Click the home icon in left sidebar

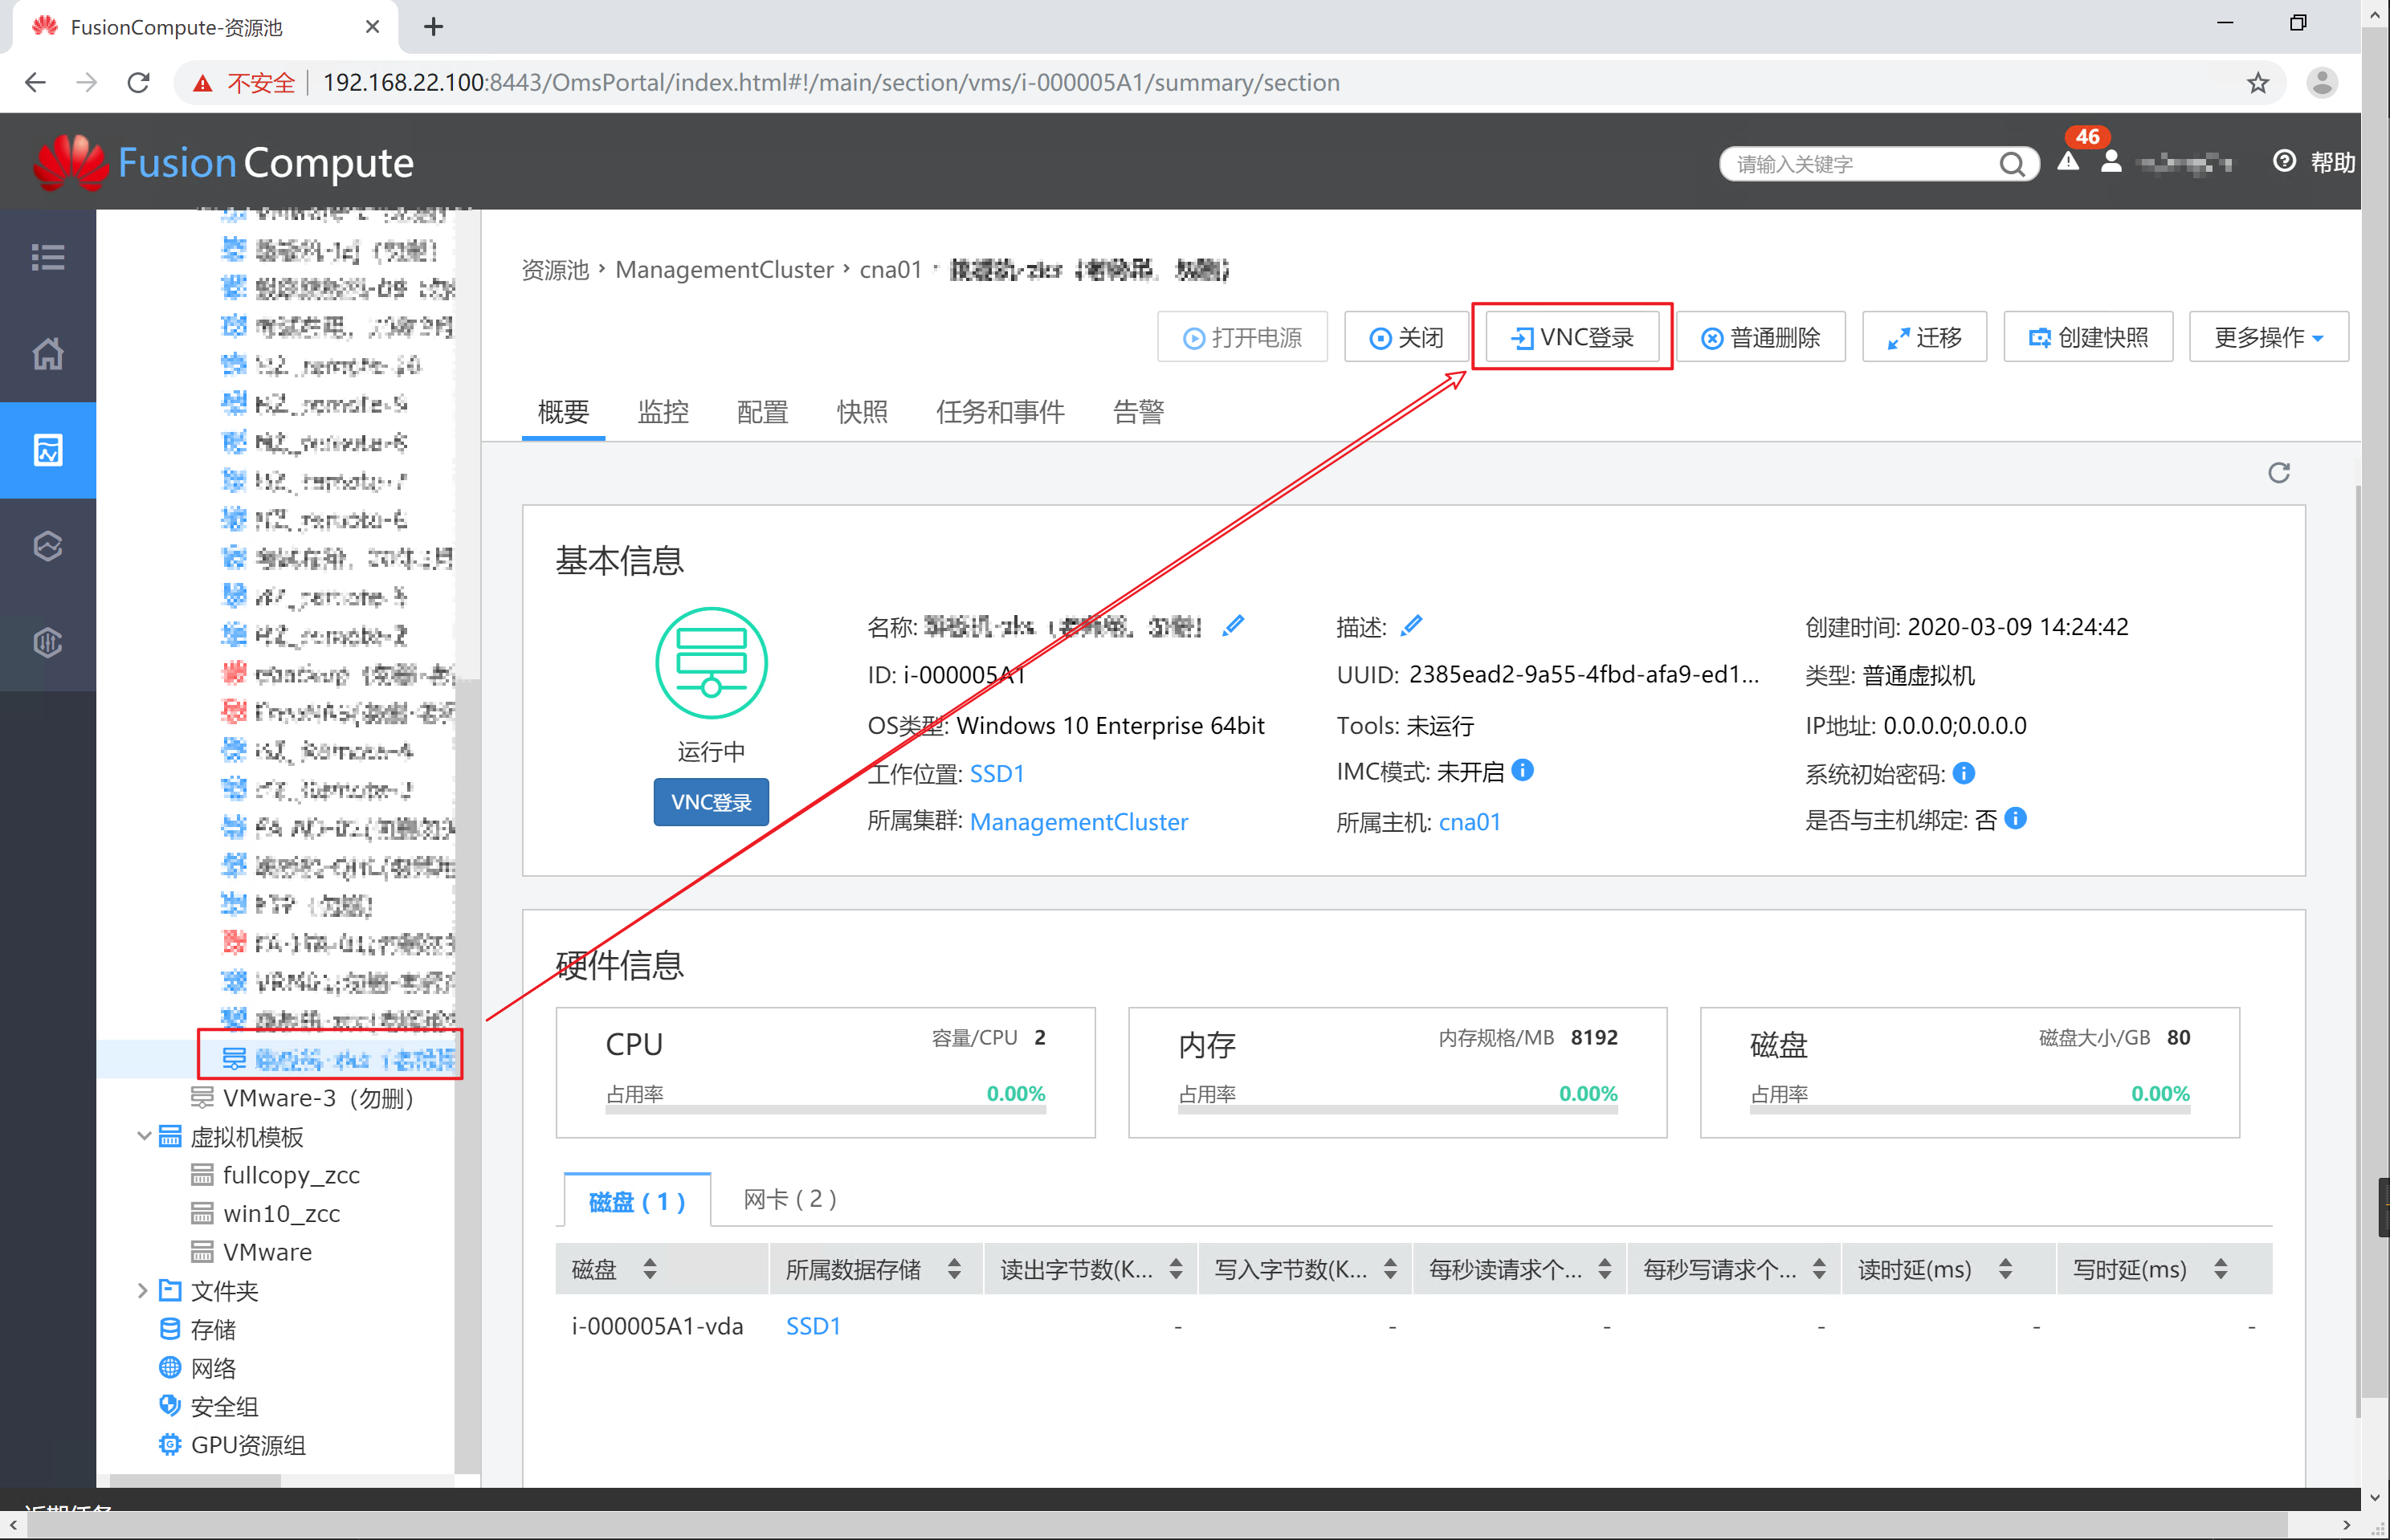47,354
